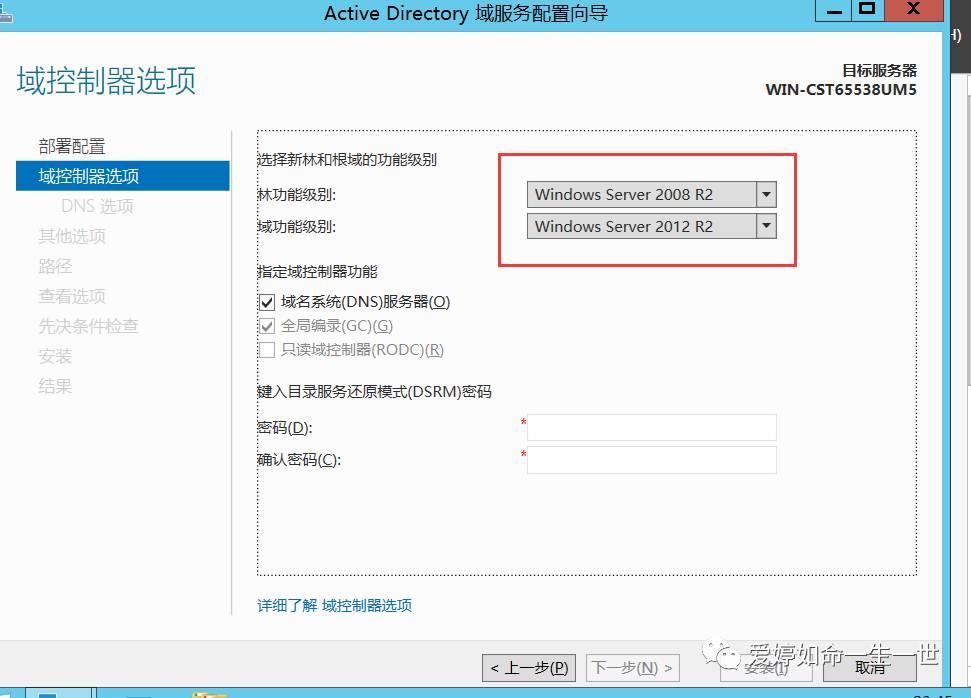
Task: Focus the 确认密码(C) input field
Action: pyautogui.click(x=651, y=460)
